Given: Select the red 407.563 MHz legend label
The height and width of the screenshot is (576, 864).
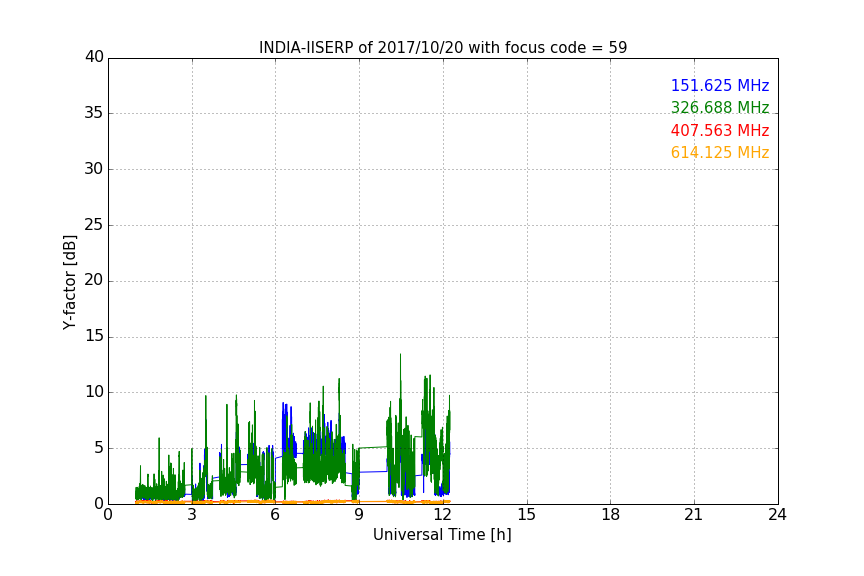Looking at the screenshot, I should (720, 130).
